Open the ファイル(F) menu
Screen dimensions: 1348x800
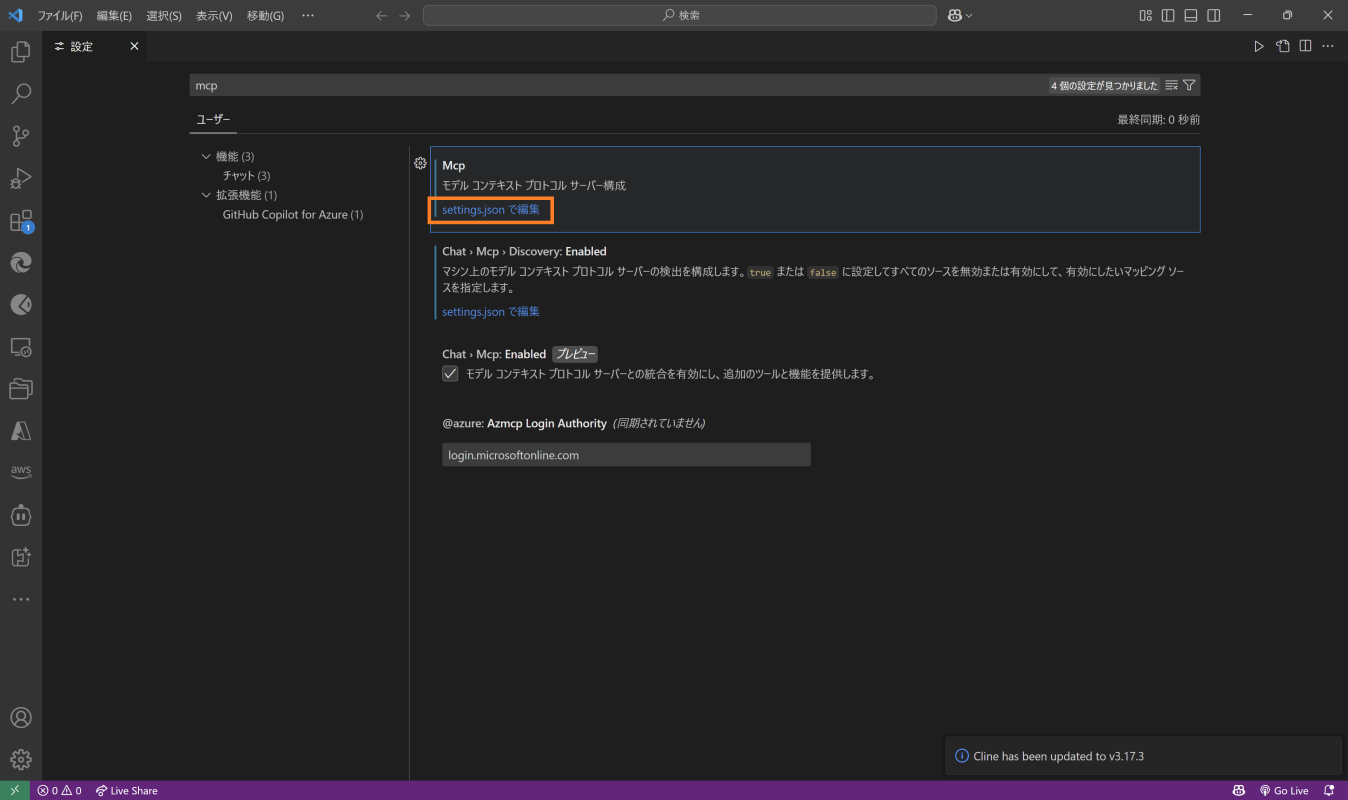60,16
